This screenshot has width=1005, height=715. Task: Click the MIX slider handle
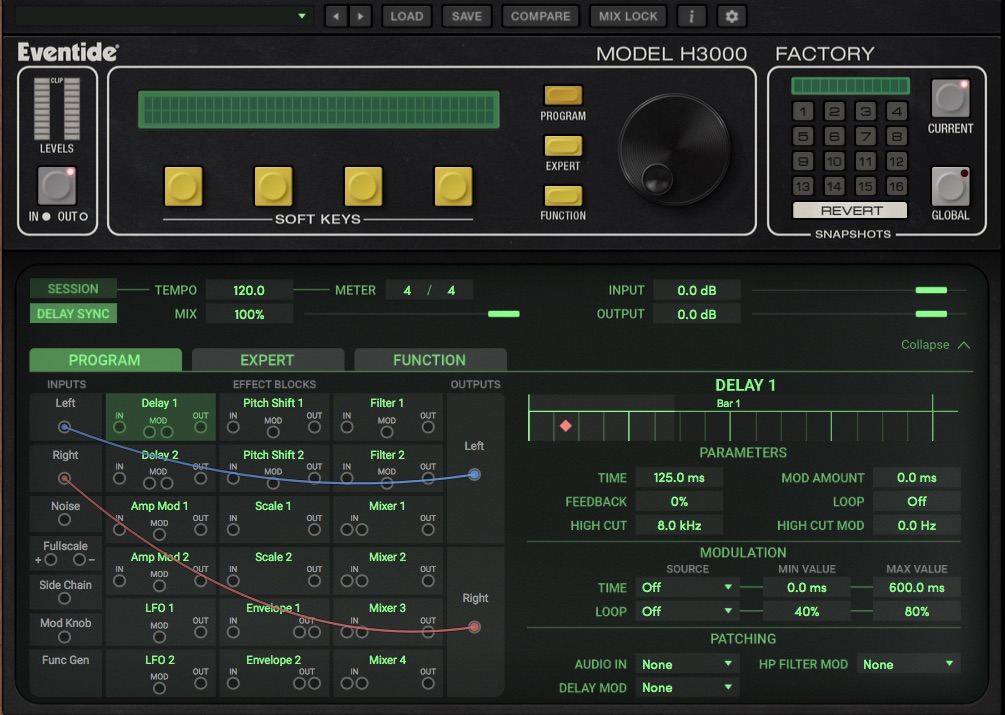click(x=504, y=314)
